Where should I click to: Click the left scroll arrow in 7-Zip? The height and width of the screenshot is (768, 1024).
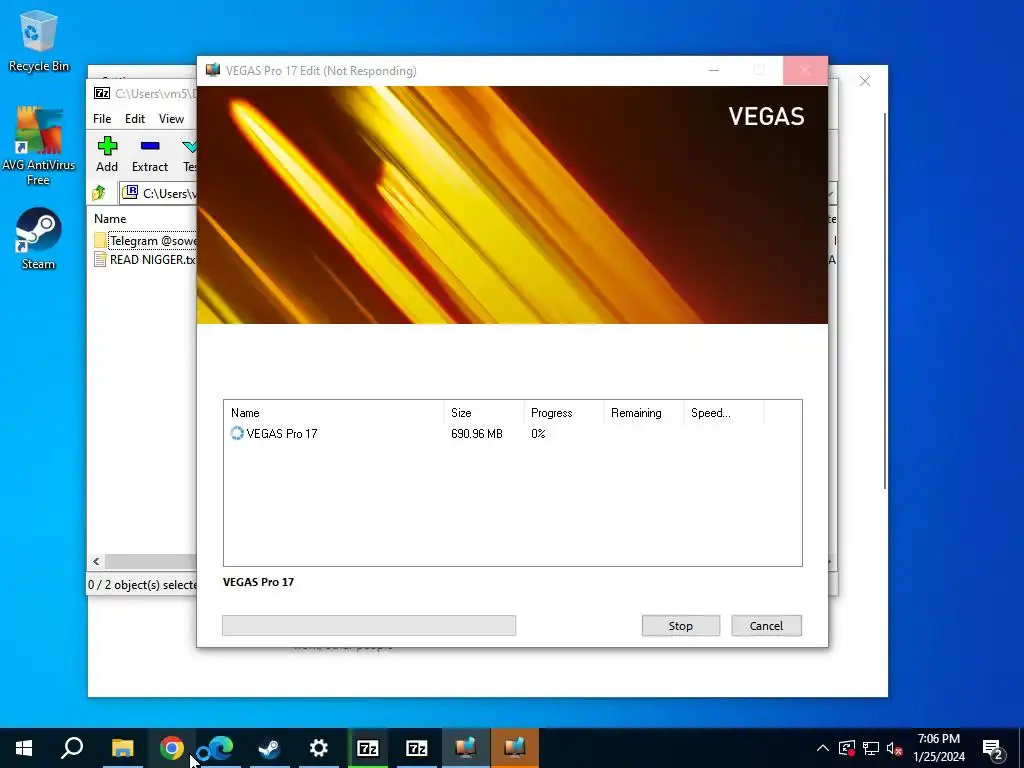coord(97,562)
